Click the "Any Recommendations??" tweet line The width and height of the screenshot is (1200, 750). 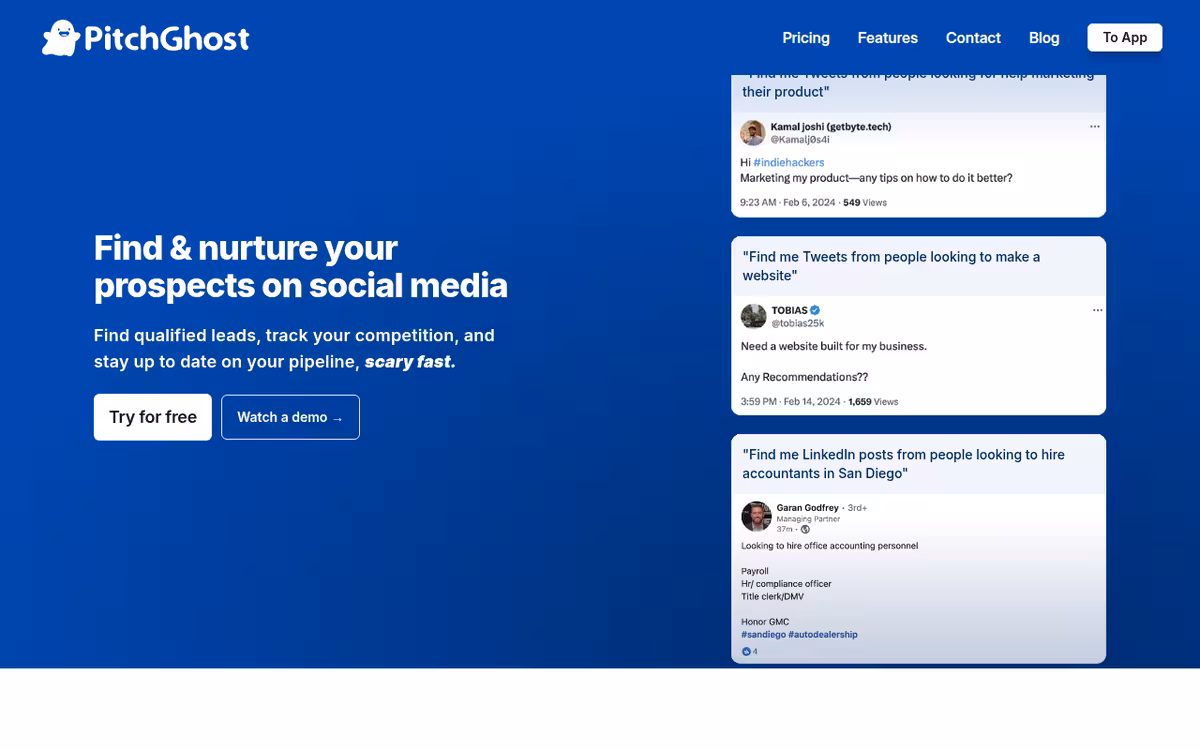(804, 377)
